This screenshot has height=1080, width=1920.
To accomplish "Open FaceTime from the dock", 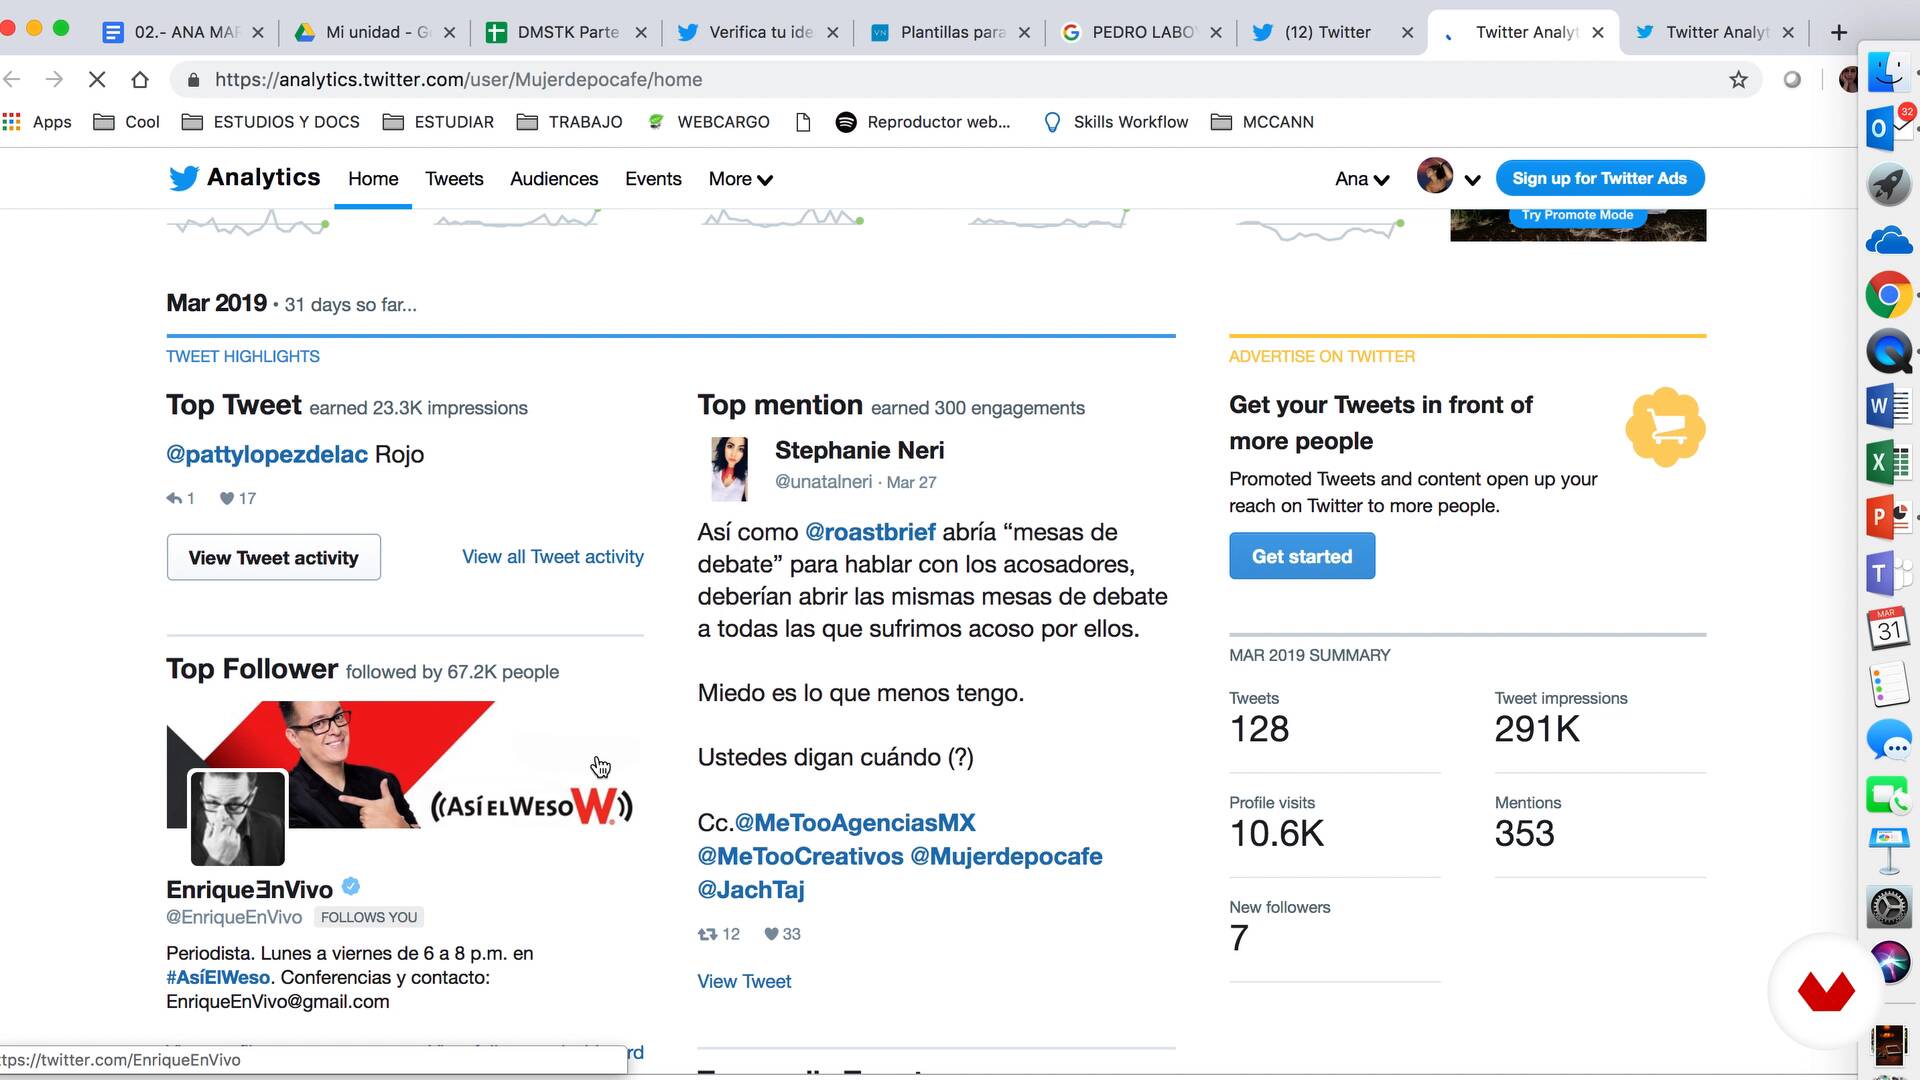I will [x=1888, y=796].
